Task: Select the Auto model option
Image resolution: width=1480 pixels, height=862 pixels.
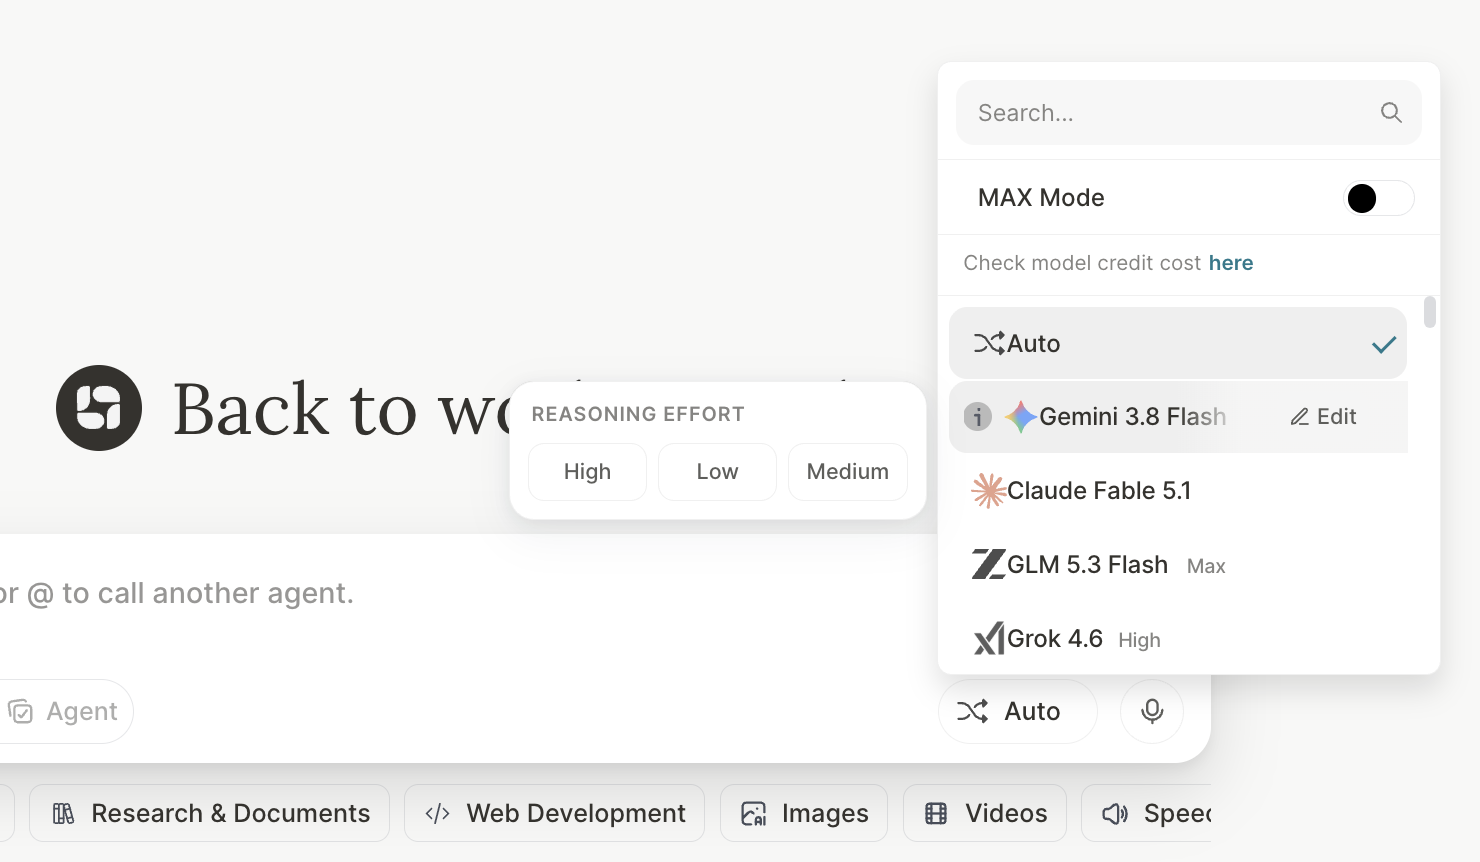Action: (1178, 343)
